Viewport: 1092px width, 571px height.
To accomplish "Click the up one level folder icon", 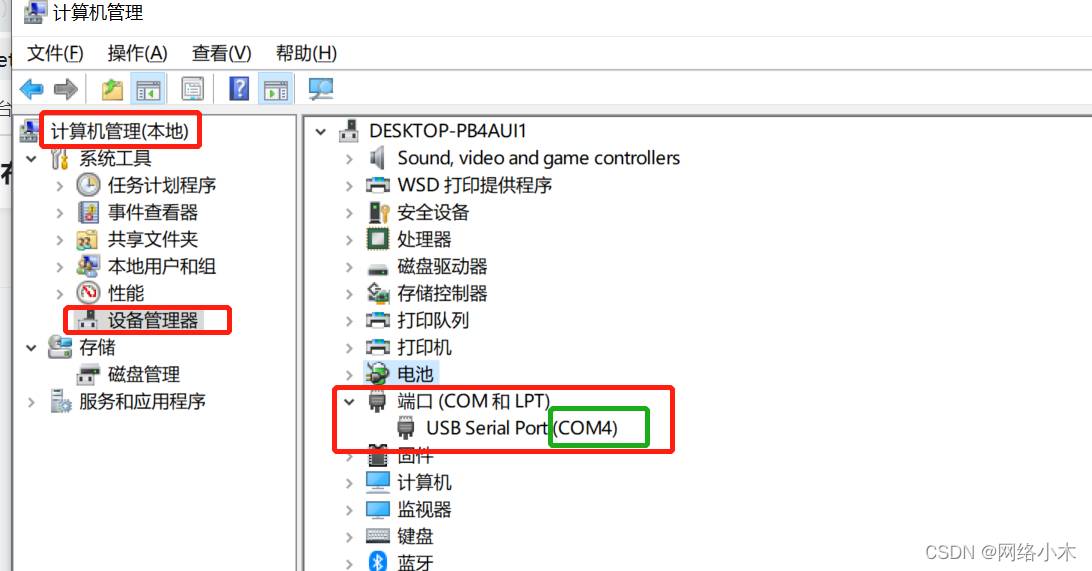I will point(111,89).
